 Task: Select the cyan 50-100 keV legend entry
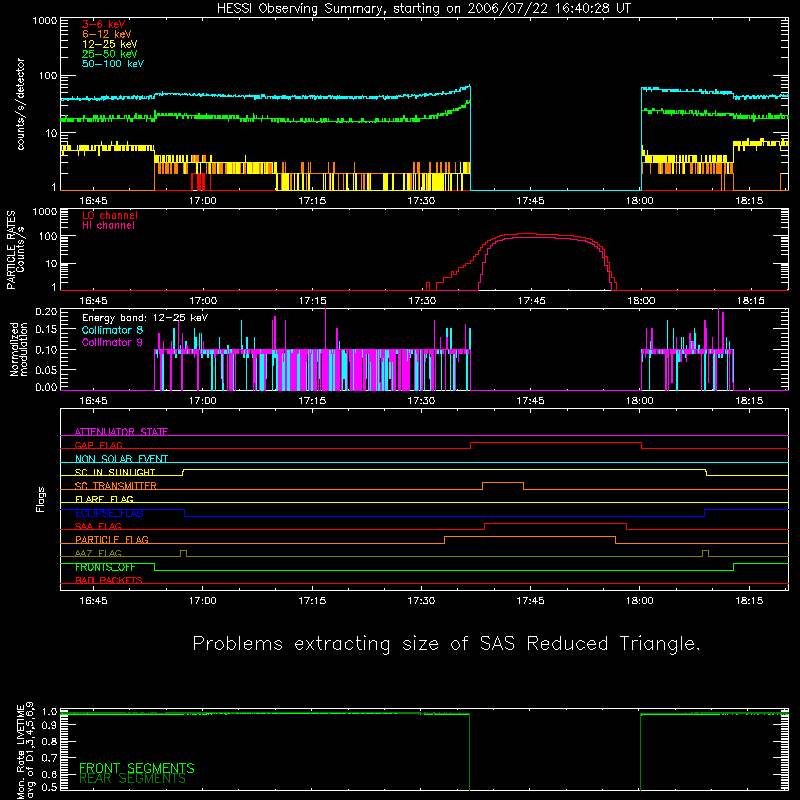pos(113,64)
